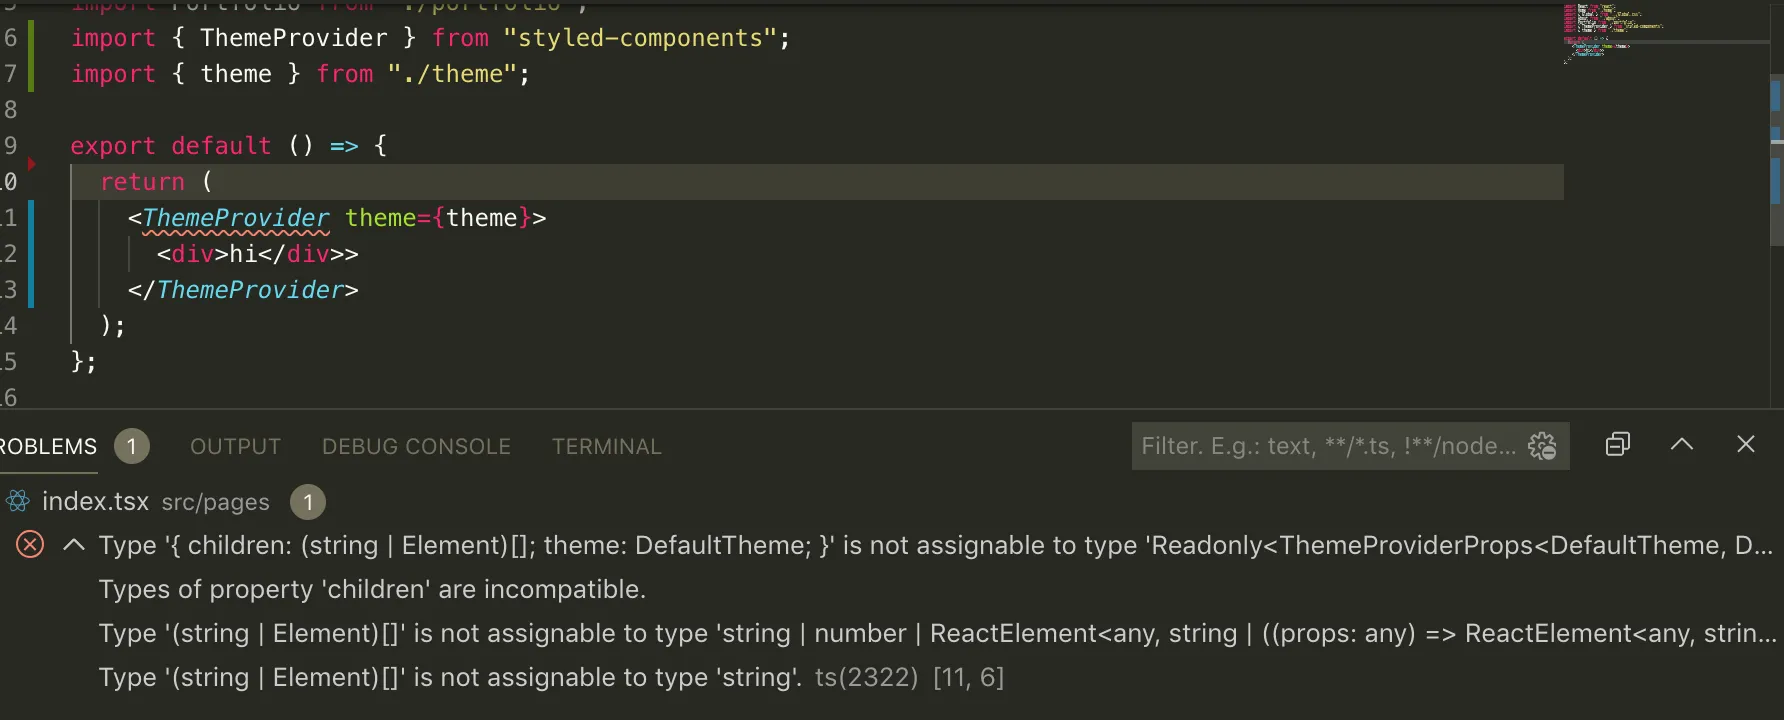The image size is (1784, 720).
Task: Click the editor vertical scrollbar
Action: pyautogui.click(x=1776, y=160)
